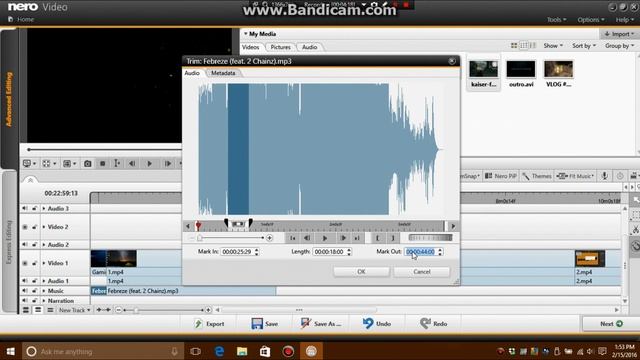640x360 pixels.
Task: Step preview one frame forward
Action: click(x=168, y=164)
